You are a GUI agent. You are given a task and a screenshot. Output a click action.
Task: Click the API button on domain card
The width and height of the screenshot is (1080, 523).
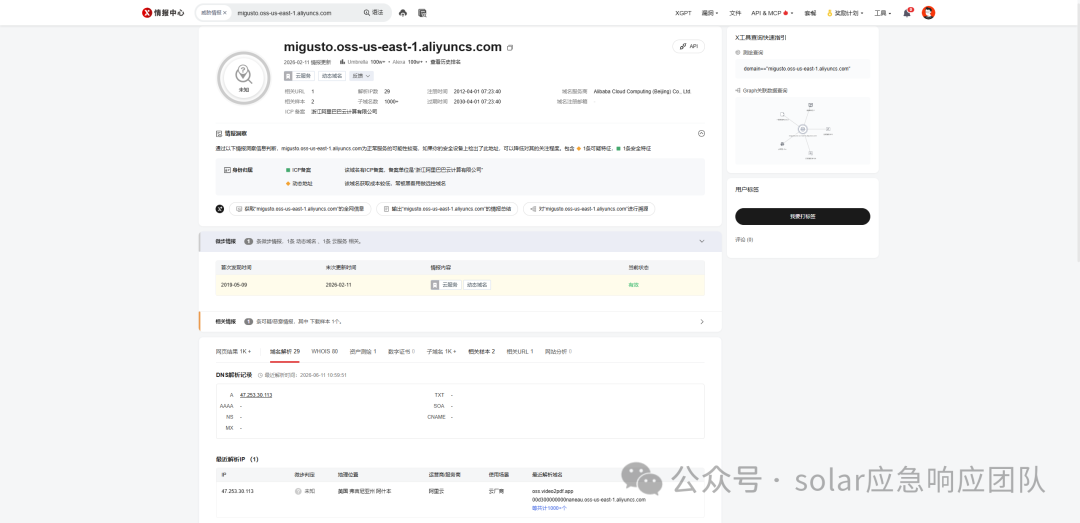coord(688,46)
